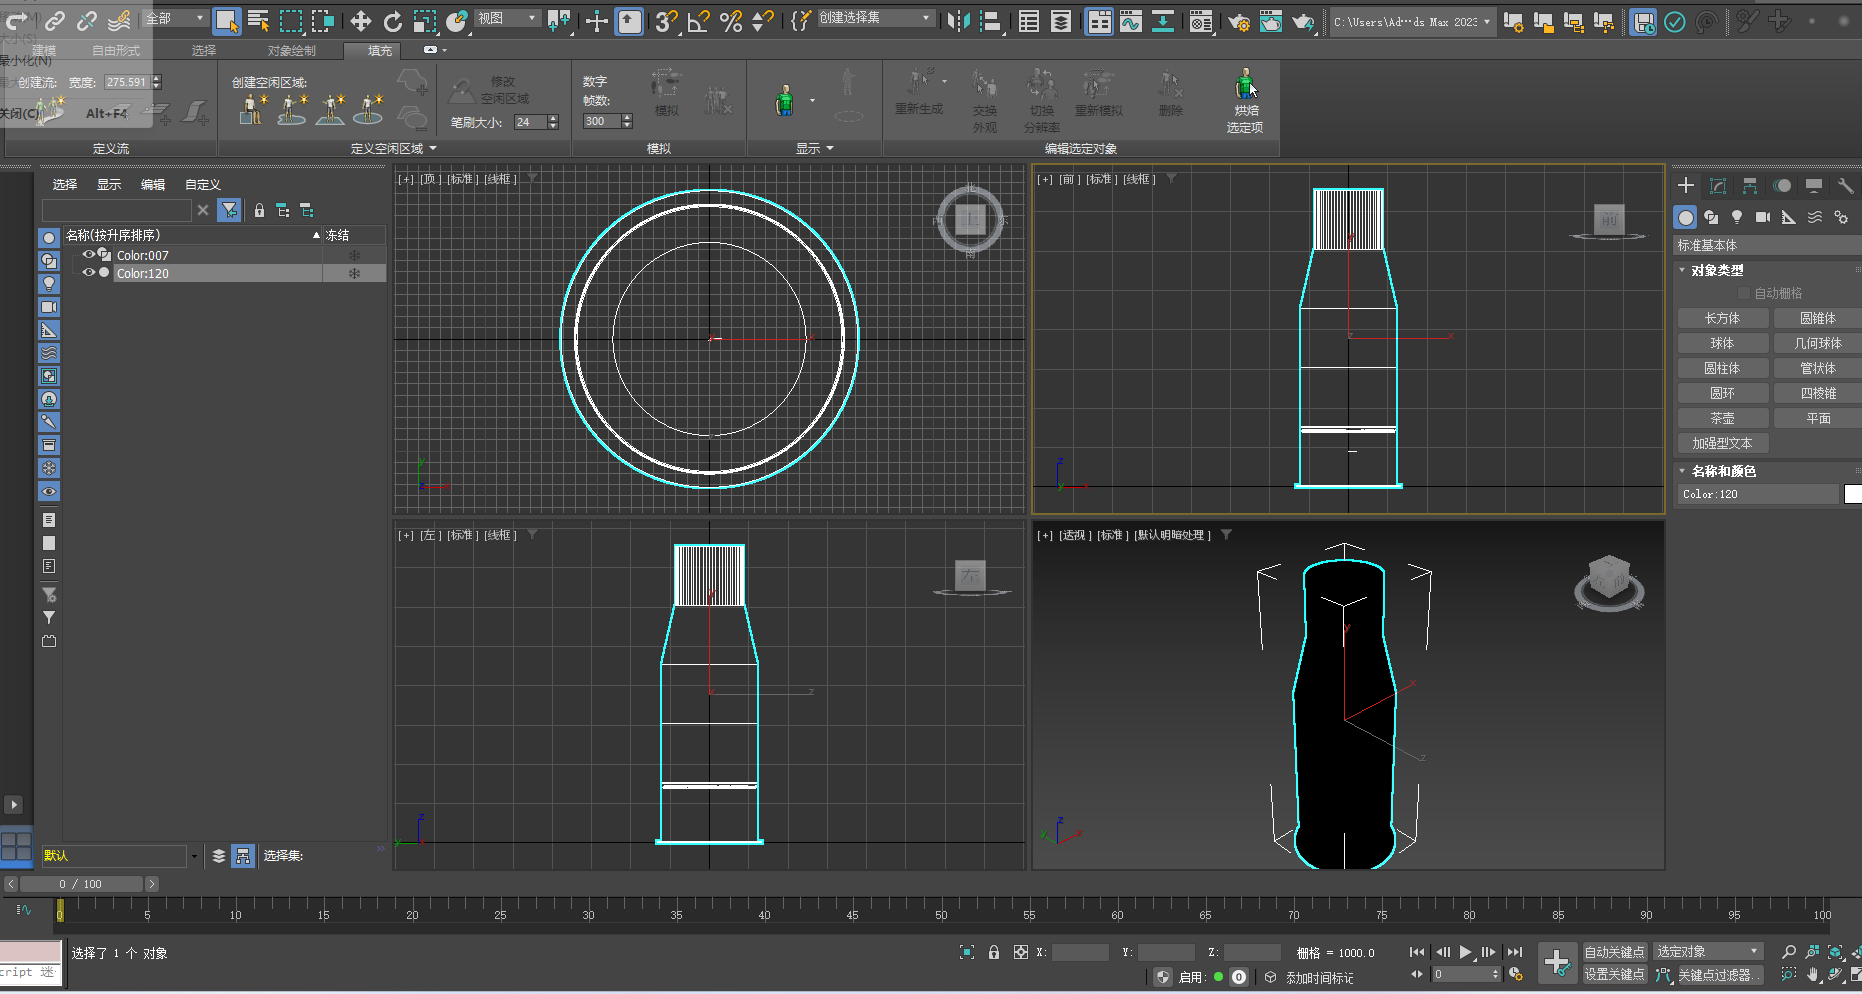Switch to the 建模 ribbon tab
The width and height of the screenshot is (1862, 994).
pyautogui.click(x=44, y=50)
